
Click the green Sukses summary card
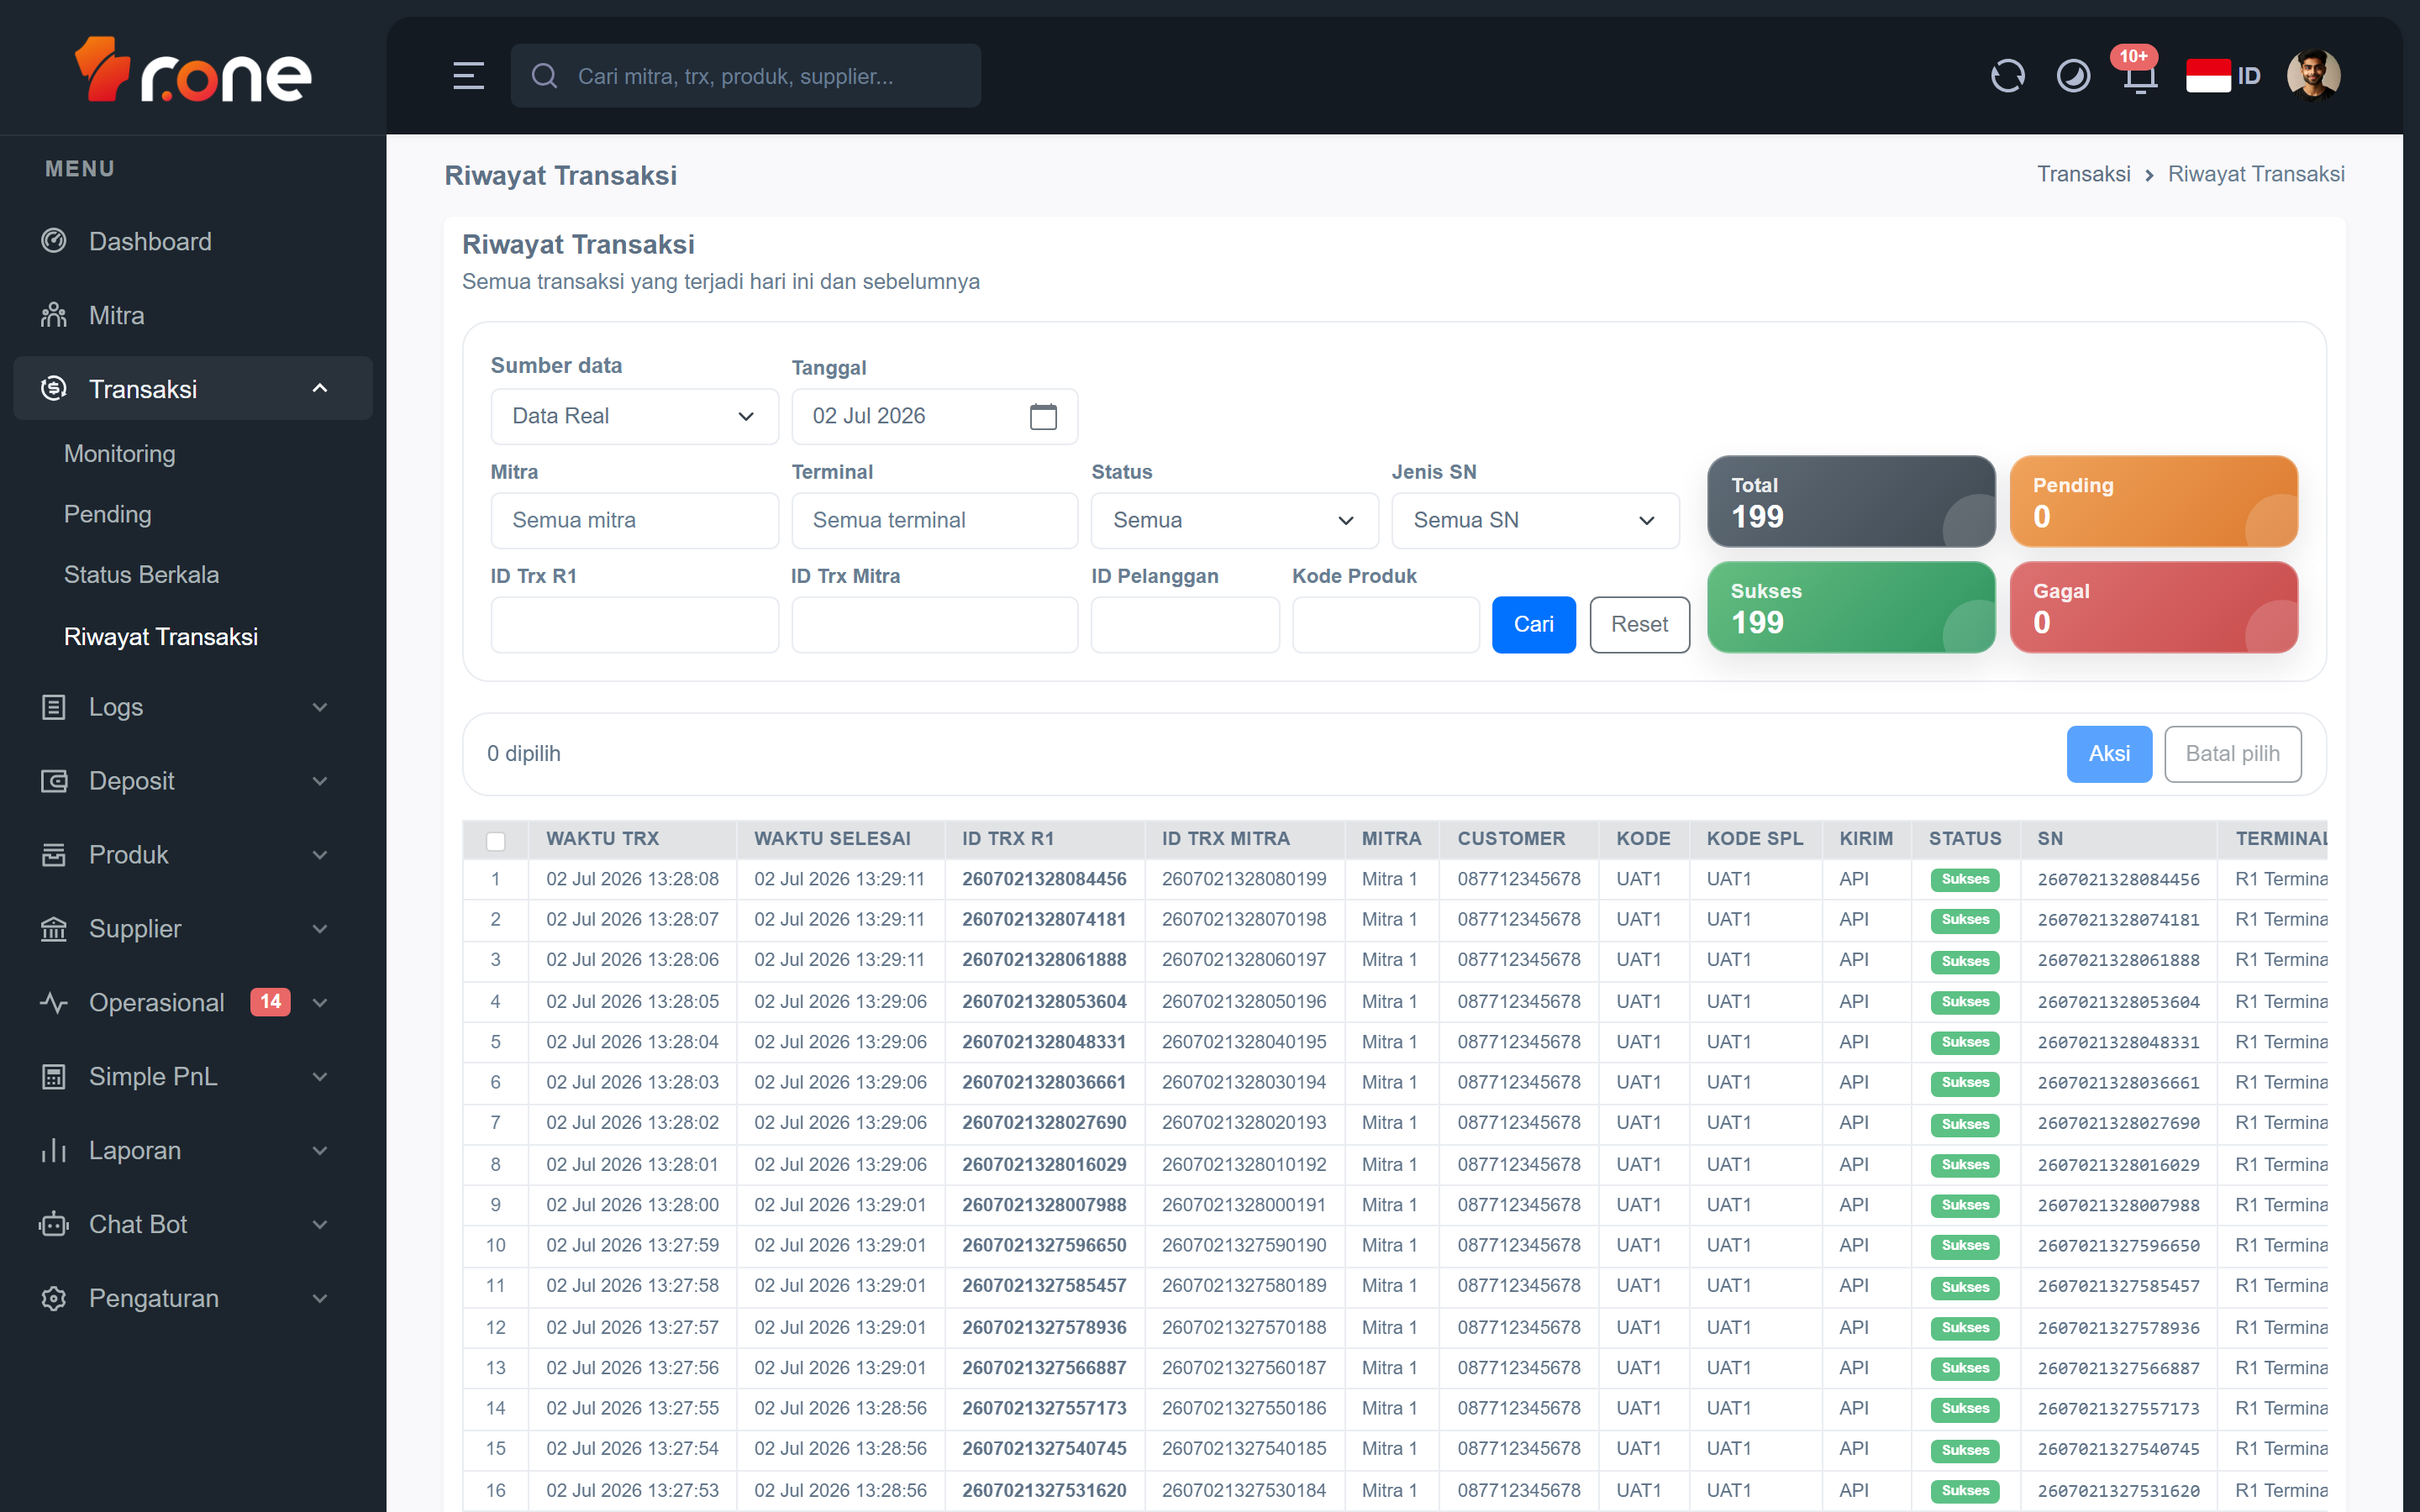tap(1851, 607)
